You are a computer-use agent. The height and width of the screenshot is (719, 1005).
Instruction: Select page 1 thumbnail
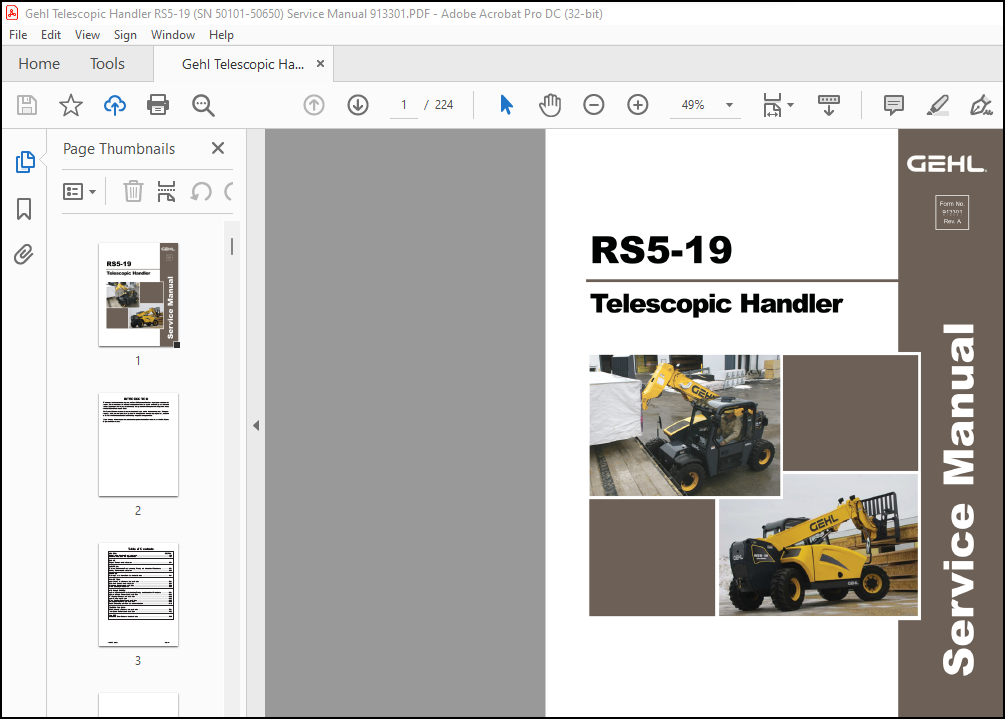(138, 295)
